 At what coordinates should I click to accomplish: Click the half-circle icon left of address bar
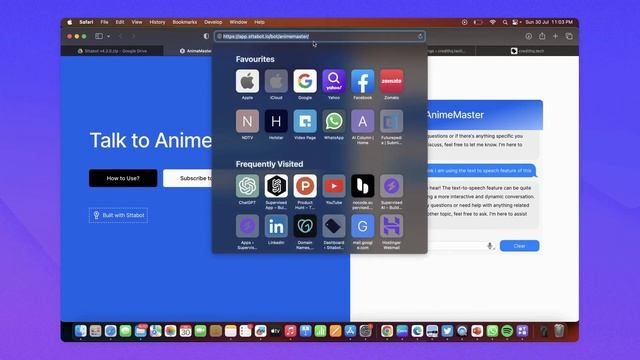tap(206, 36)
